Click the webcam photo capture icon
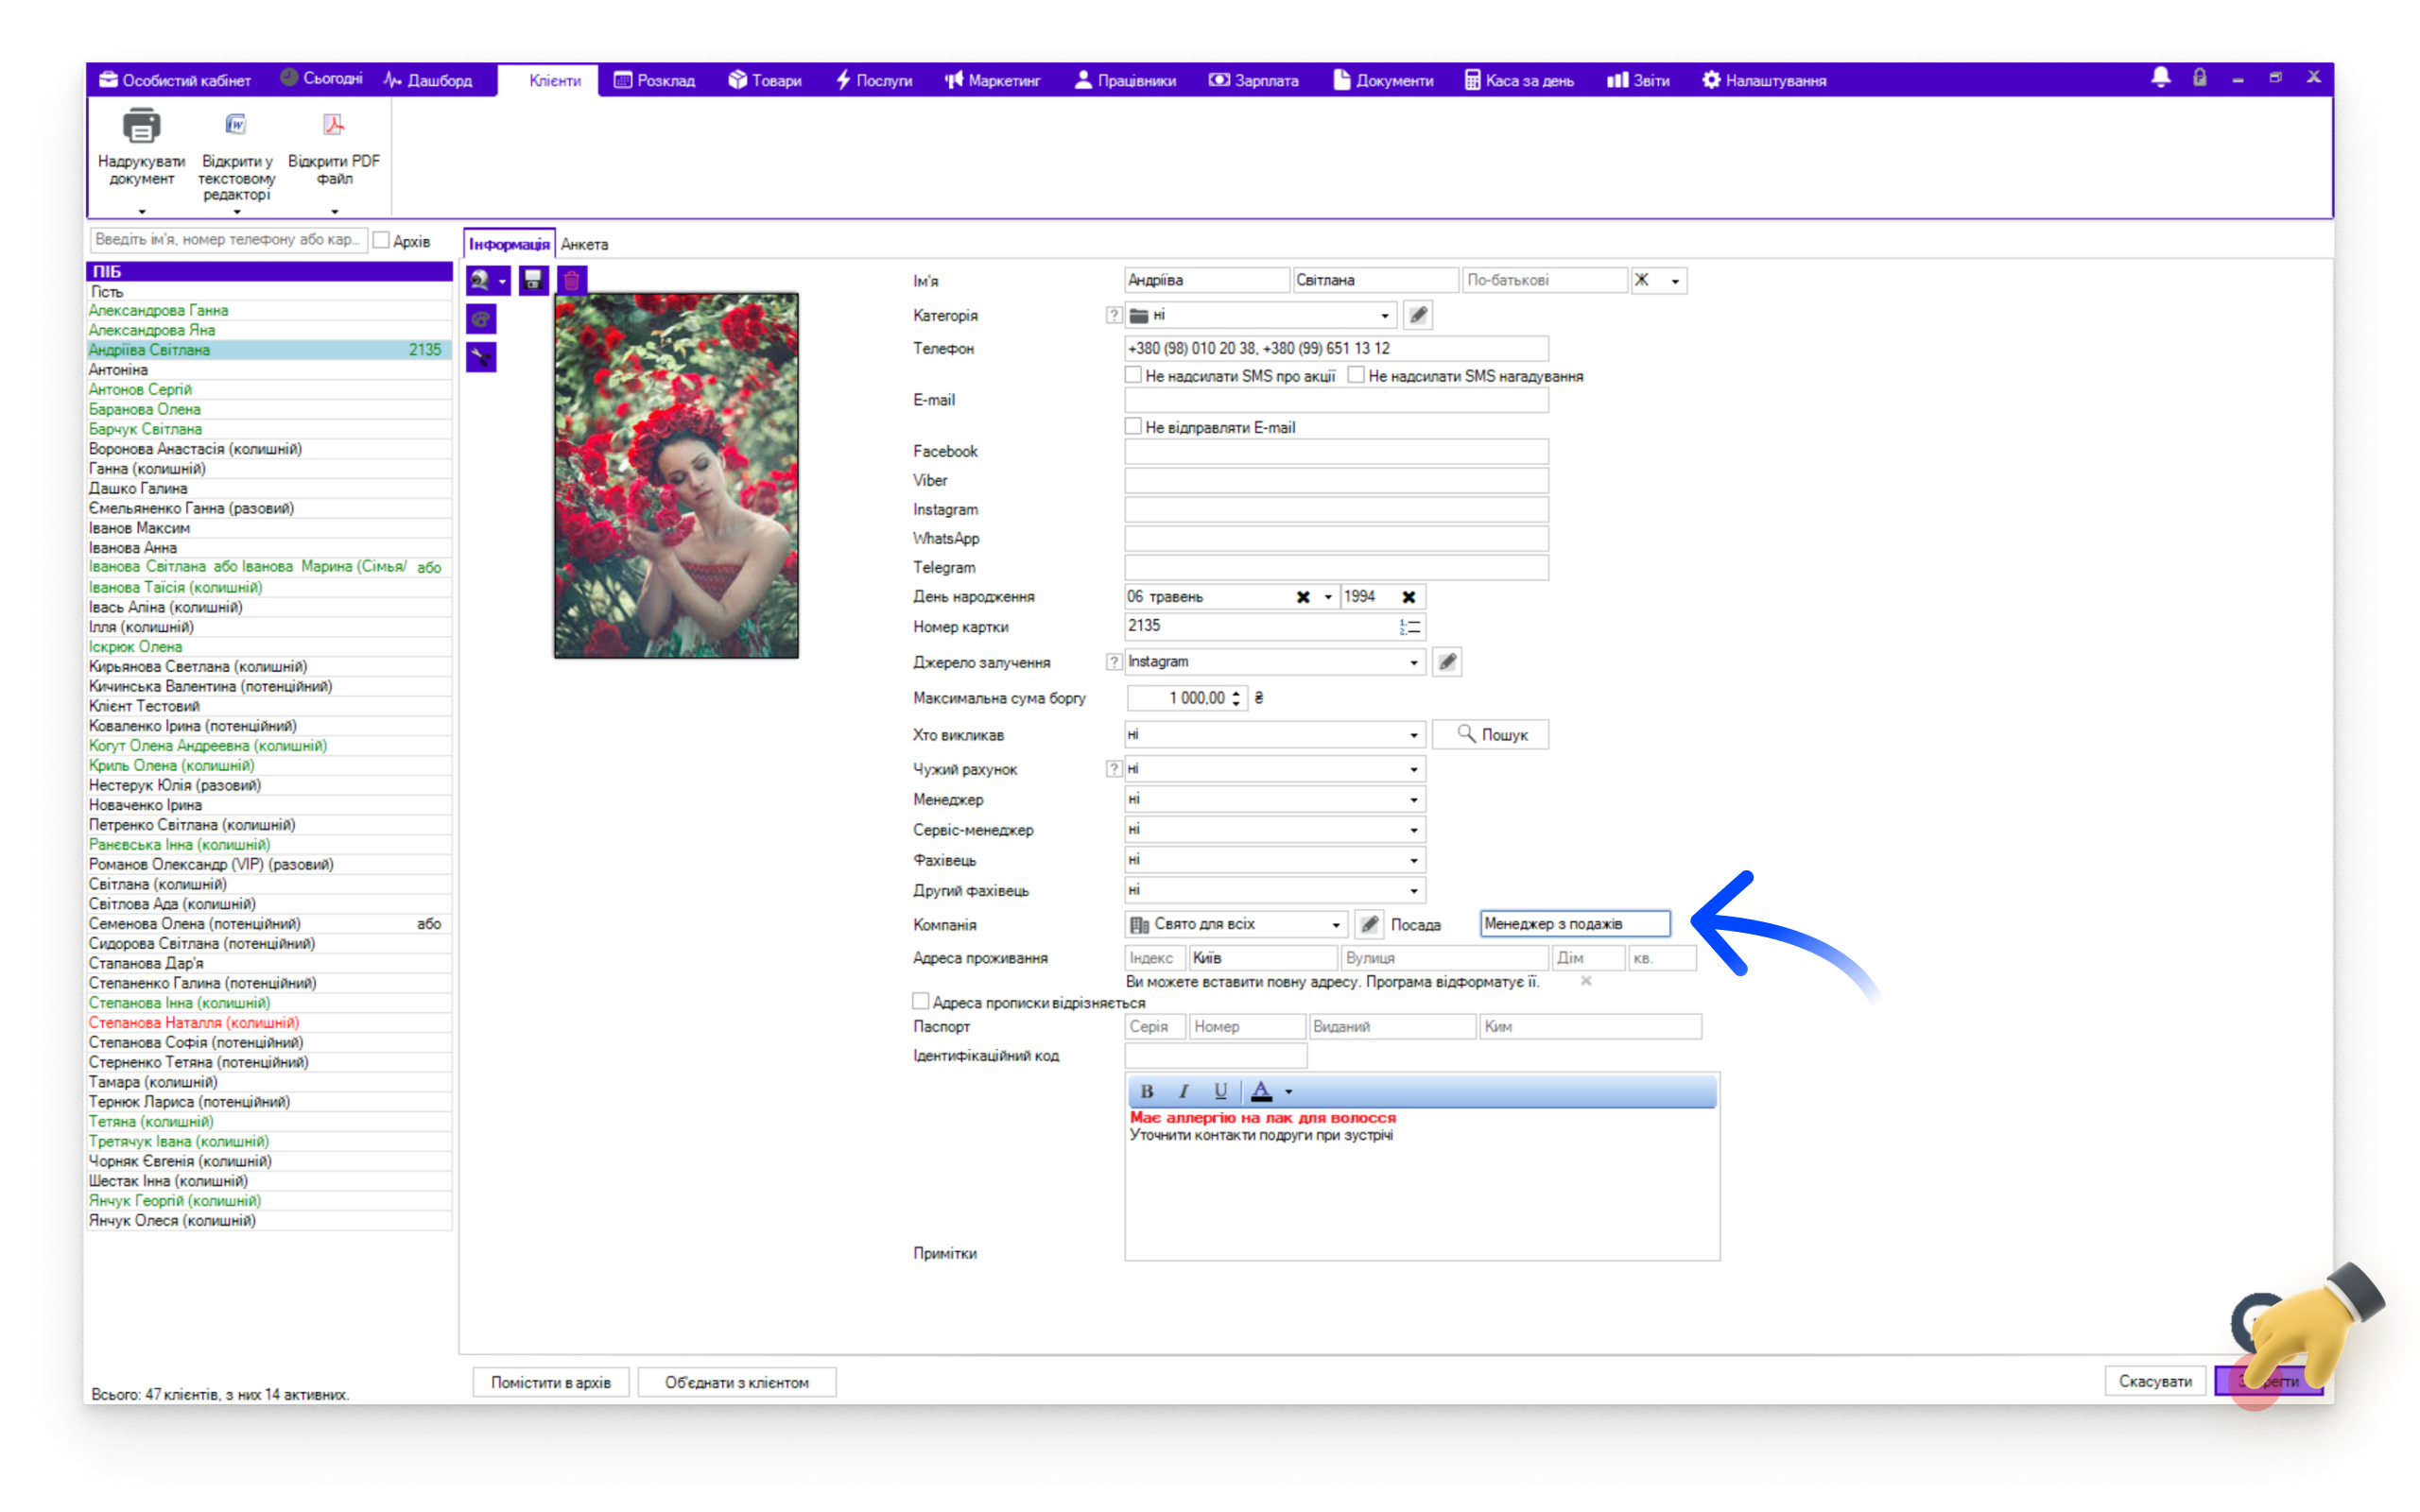The image size is (2420, 1512). 481,281
